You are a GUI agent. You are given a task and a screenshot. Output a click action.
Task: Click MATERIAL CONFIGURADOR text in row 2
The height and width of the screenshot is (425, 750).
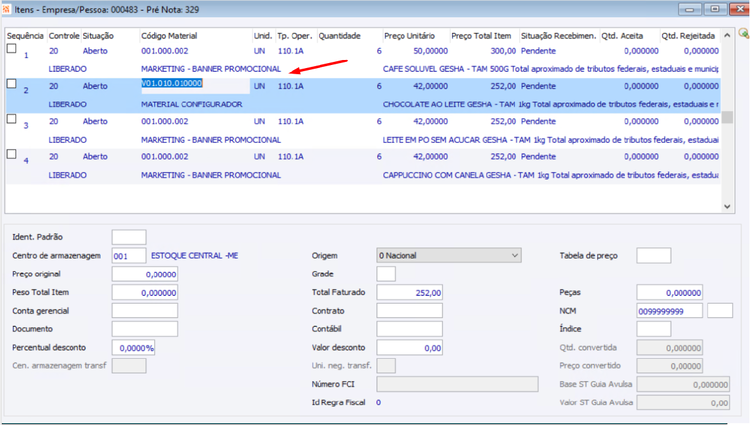click(192, 104)
